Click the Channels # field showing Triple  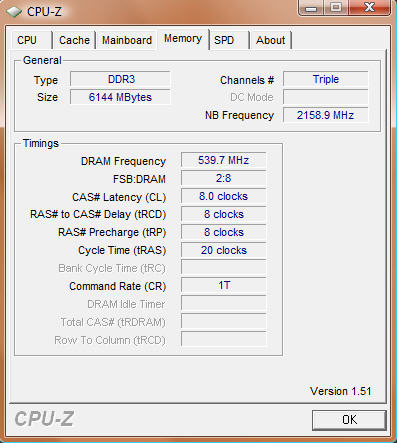tap(326, 79)
